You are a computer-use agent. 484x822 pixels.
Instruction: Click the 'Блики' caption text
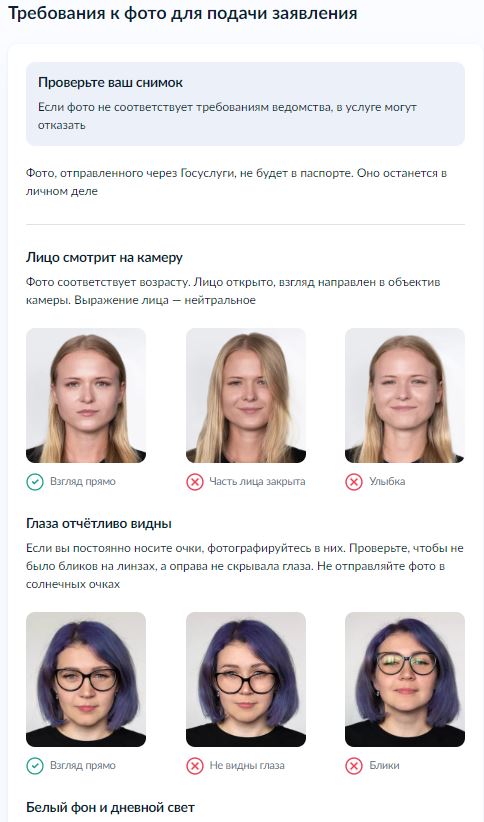384,766
